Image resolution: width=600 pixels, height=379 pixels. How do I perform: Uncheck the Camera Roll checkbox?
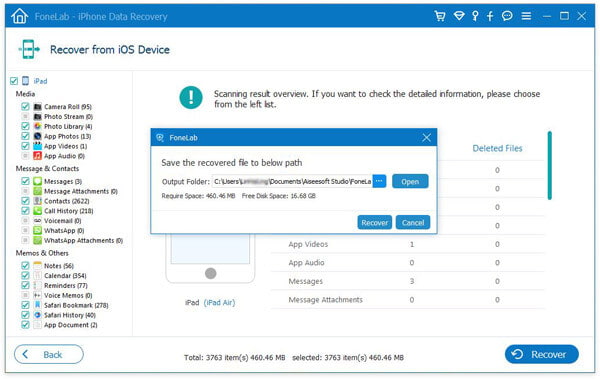pyautogui.click(x=25, y=106)
